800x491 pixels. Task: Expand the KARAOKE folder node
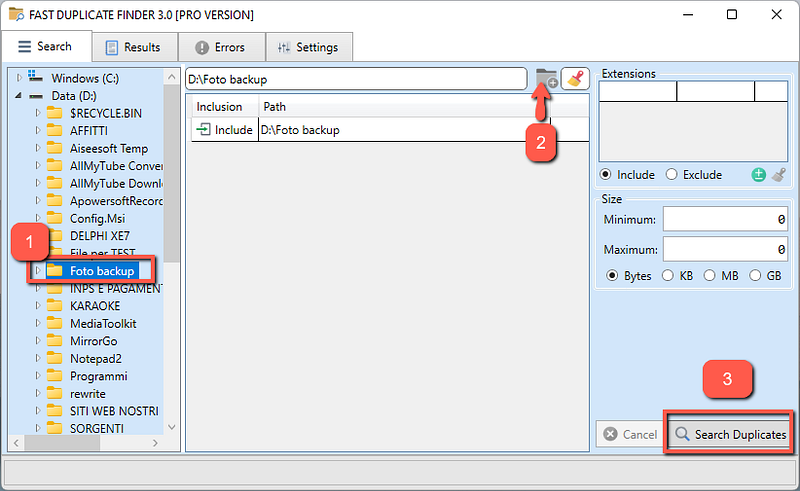pos(38,305)
